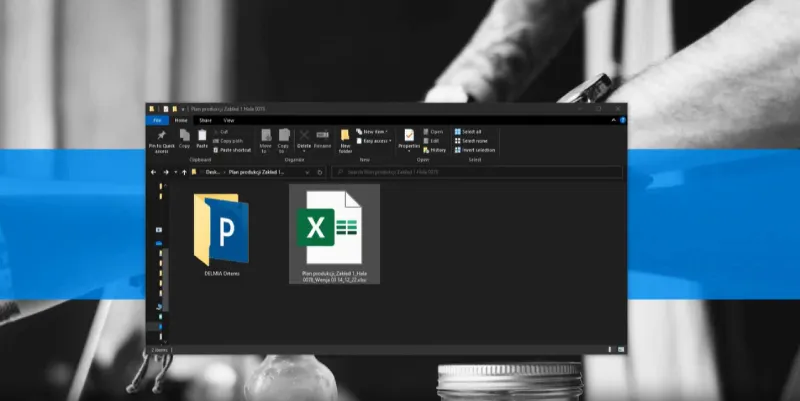800x401 pixels.
Task: Switch to the View ribbon tab
Action: (229, 120)
